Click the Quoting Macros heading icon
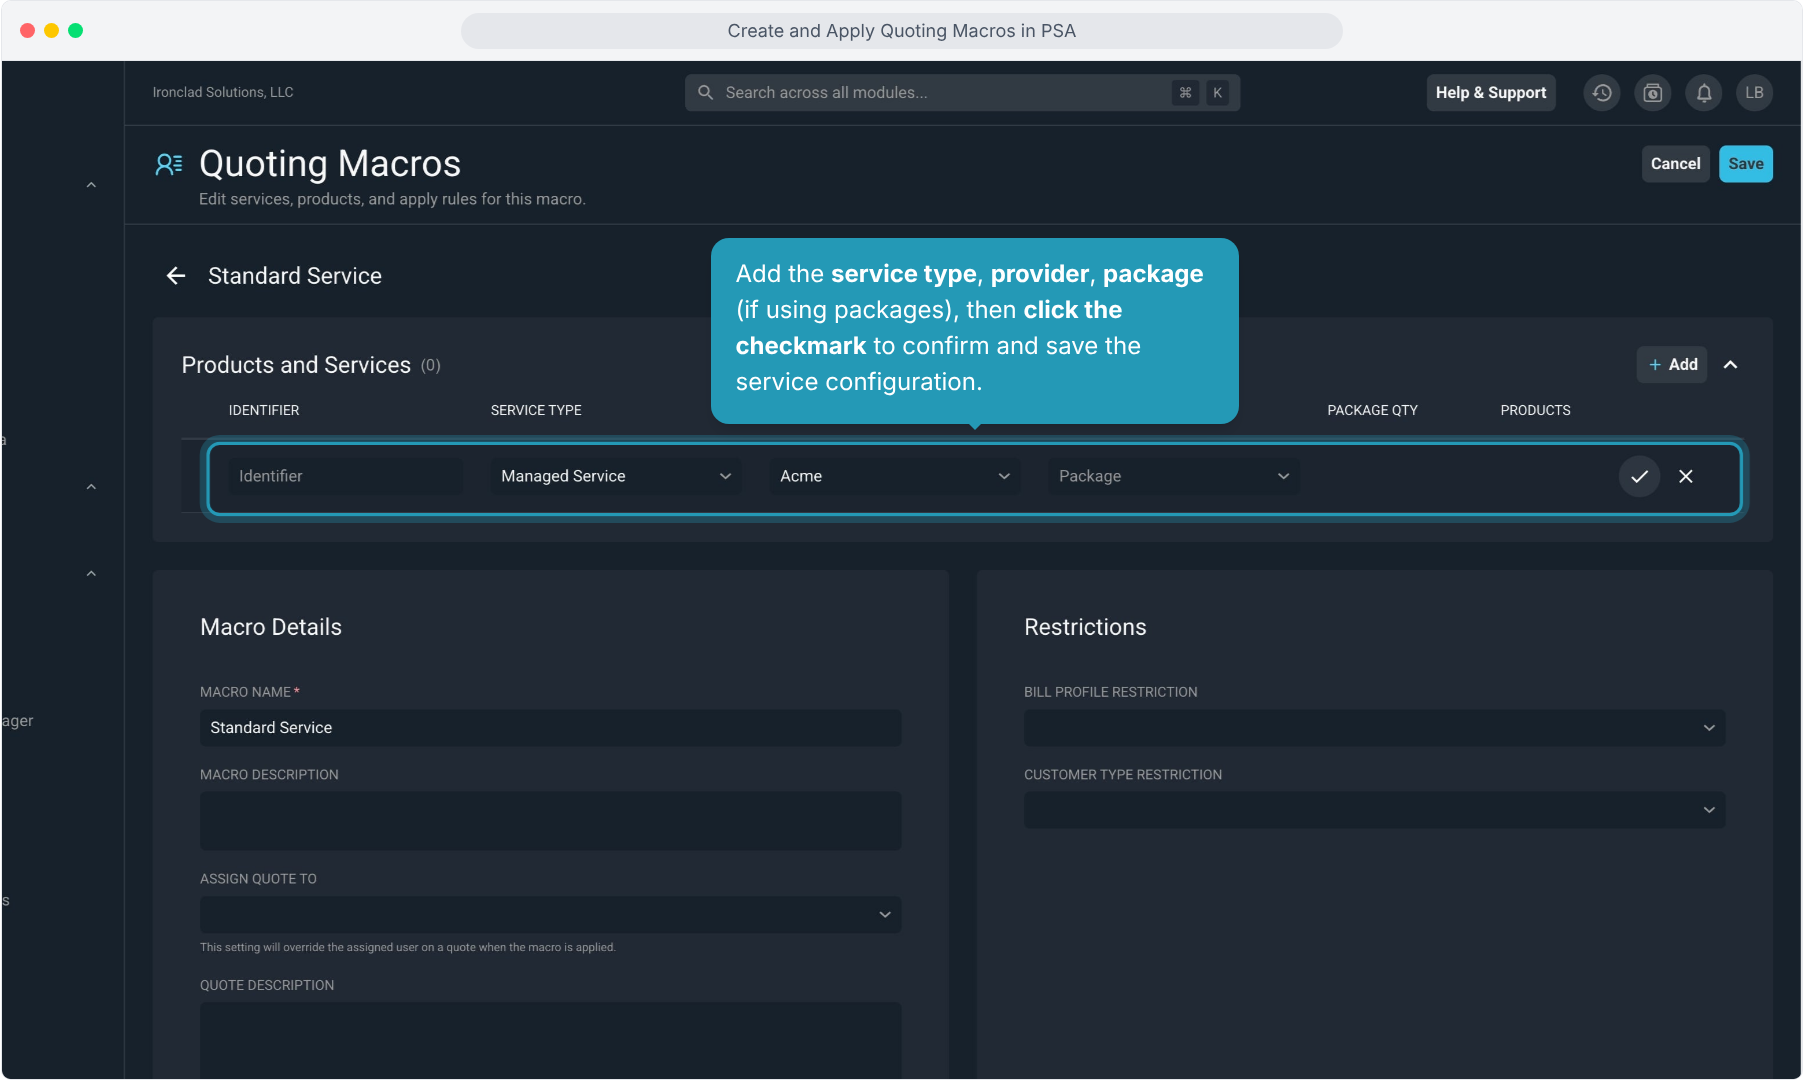The width and height of the screenshot is (1804, 1080). (169, 165)
